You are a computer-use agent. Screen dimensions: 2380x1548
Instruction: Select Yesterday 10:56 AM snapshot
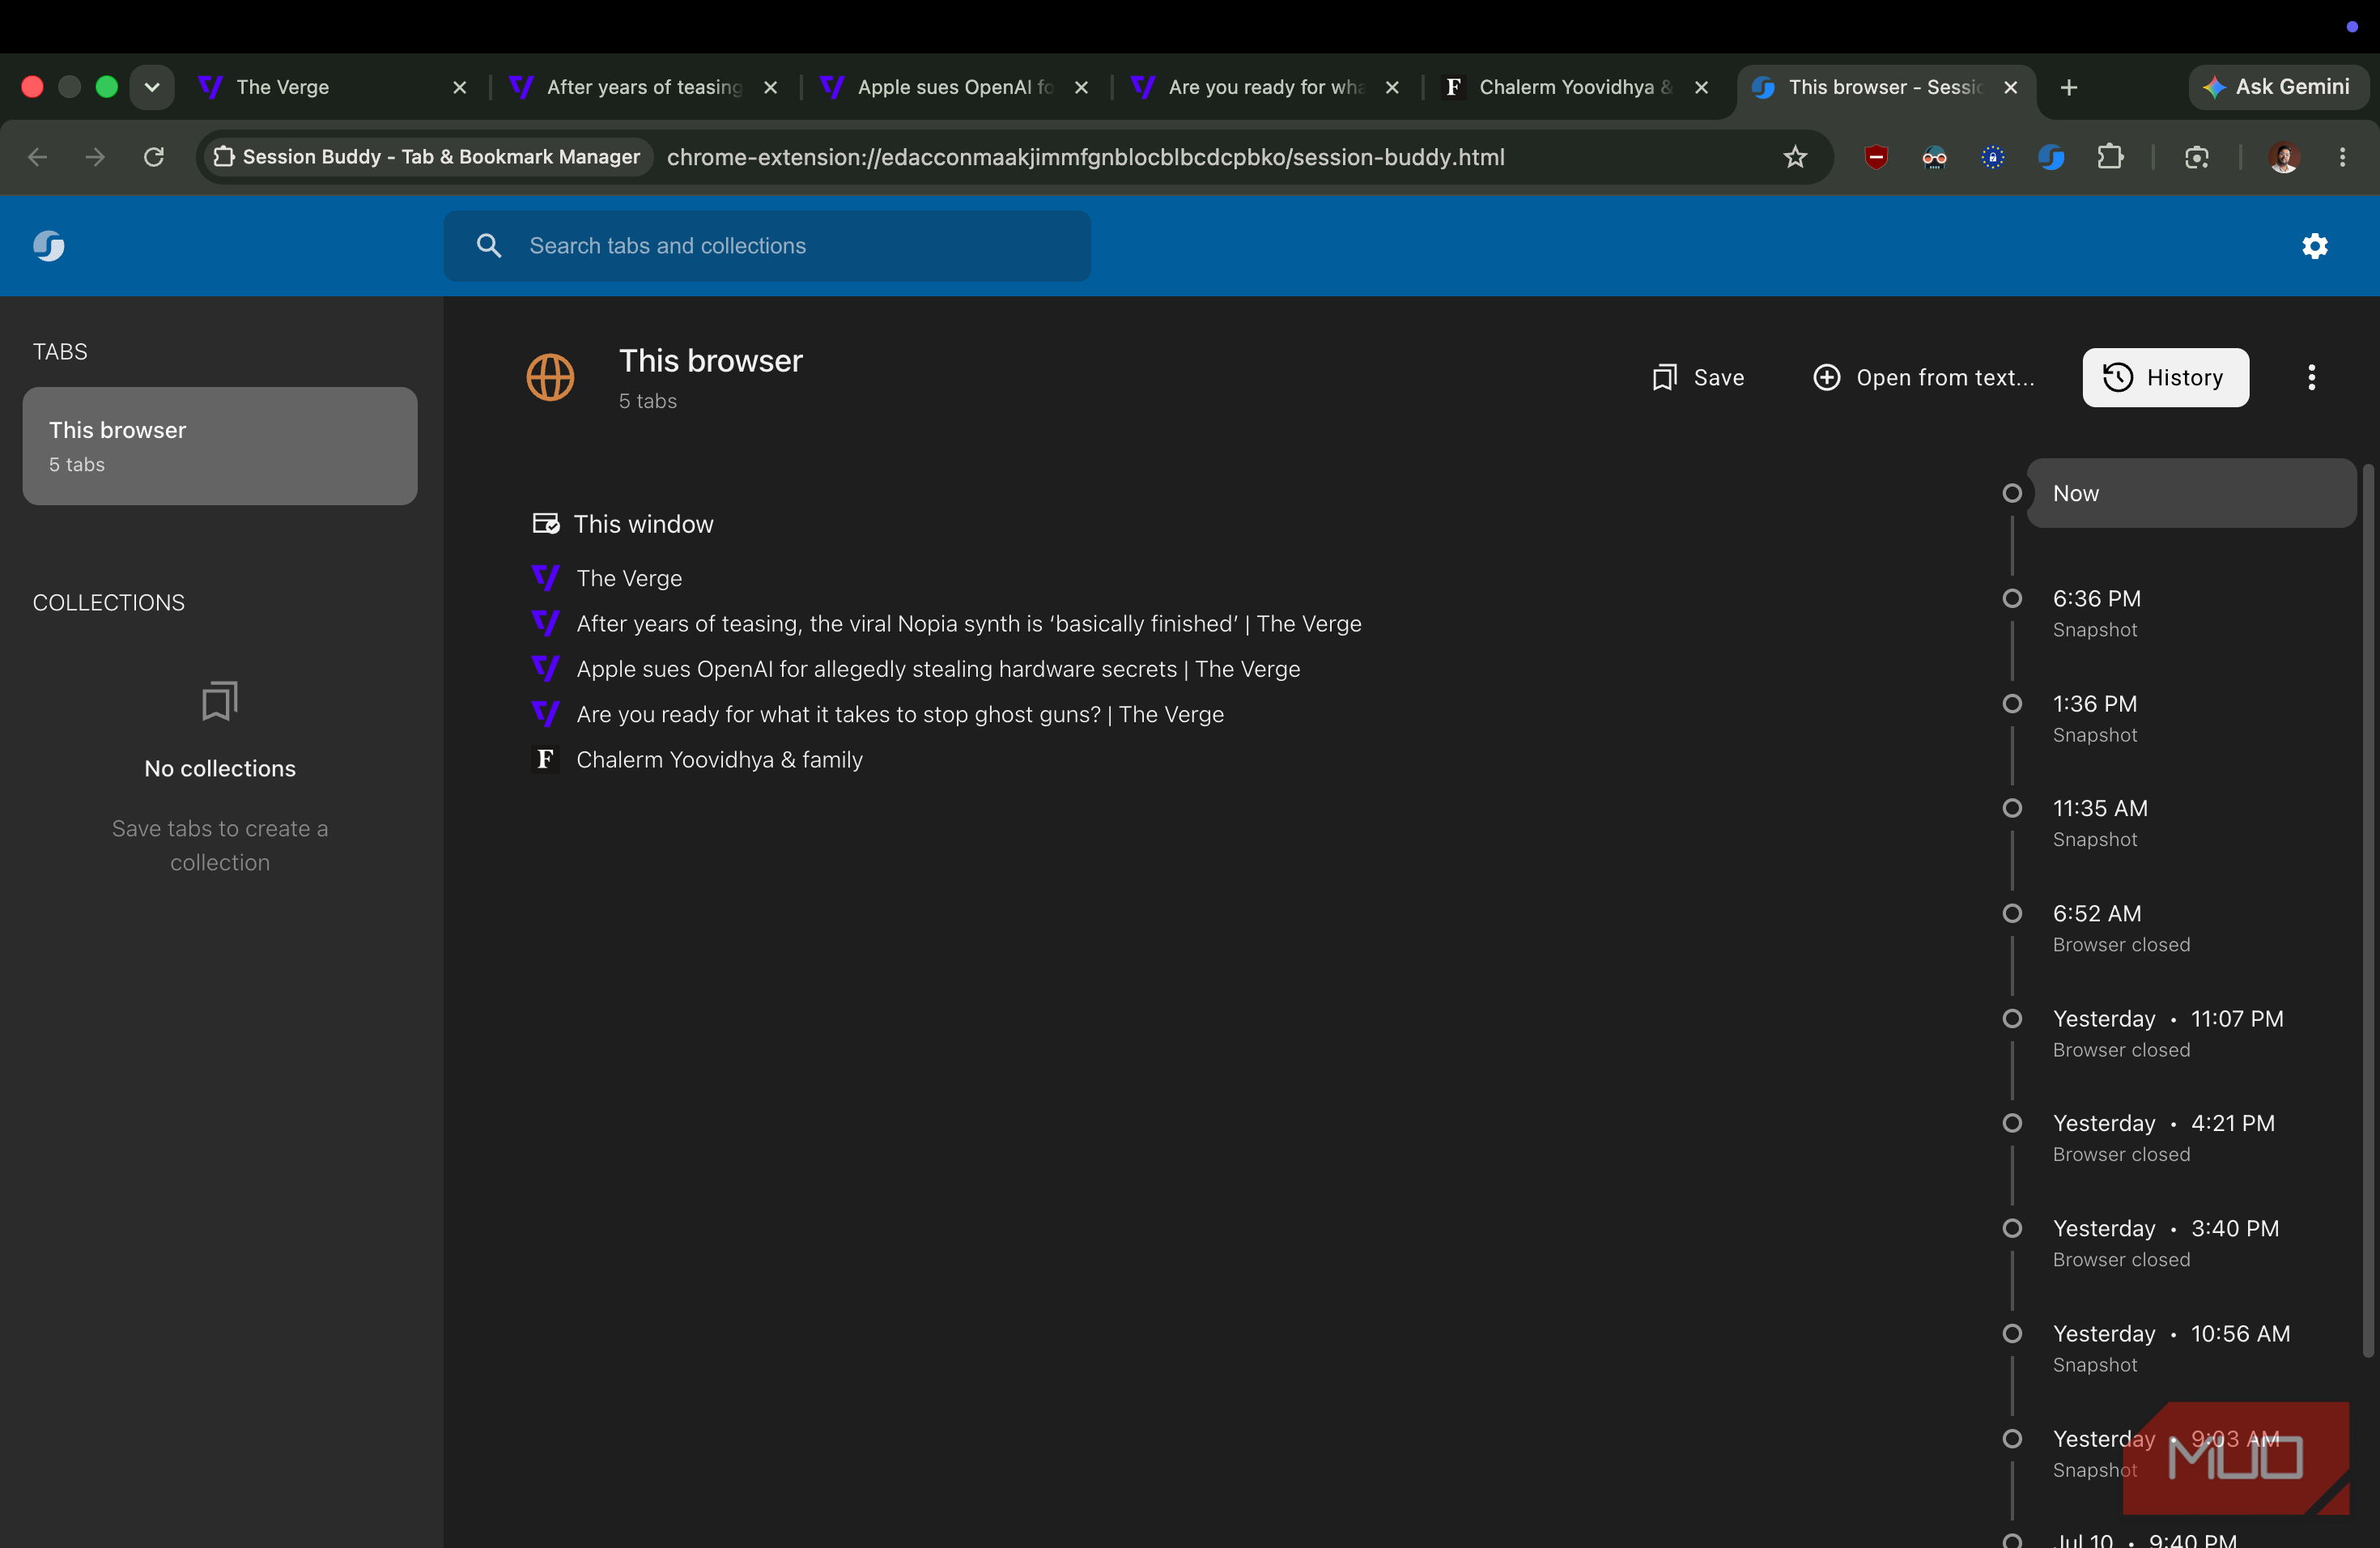[x=2191, y=1348]
